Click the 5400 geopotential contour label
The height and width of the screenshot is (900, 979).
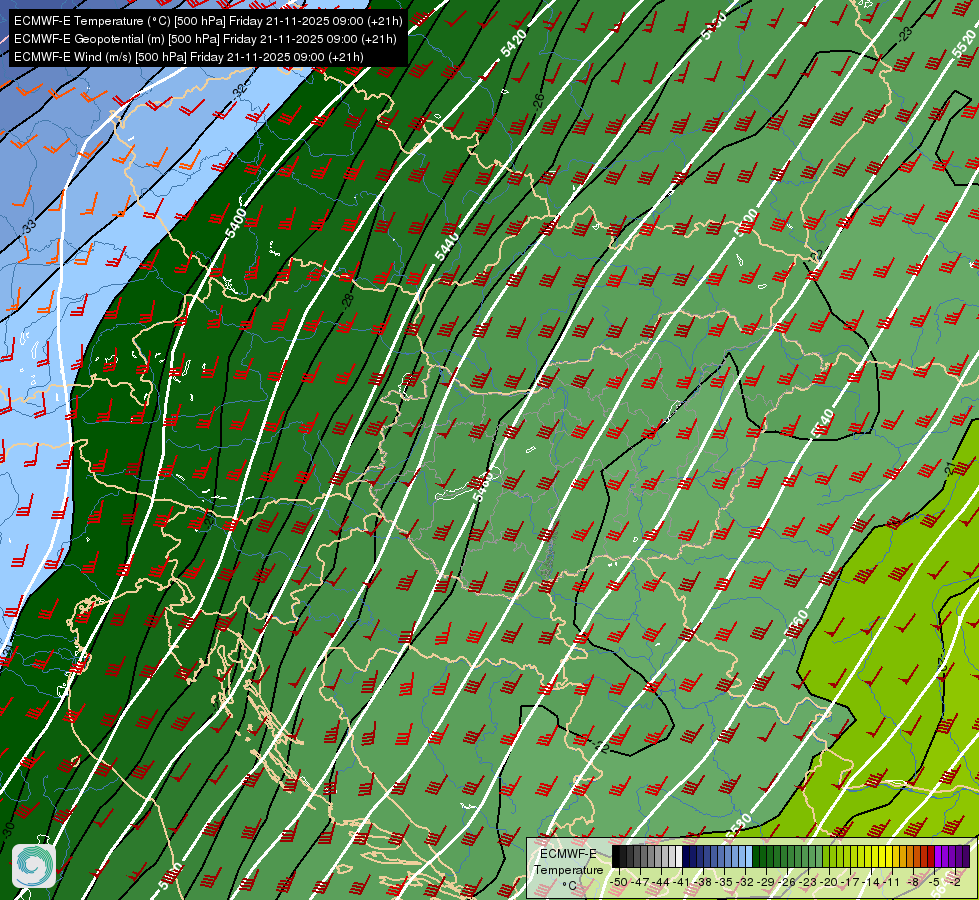click(x=236, y=223)
